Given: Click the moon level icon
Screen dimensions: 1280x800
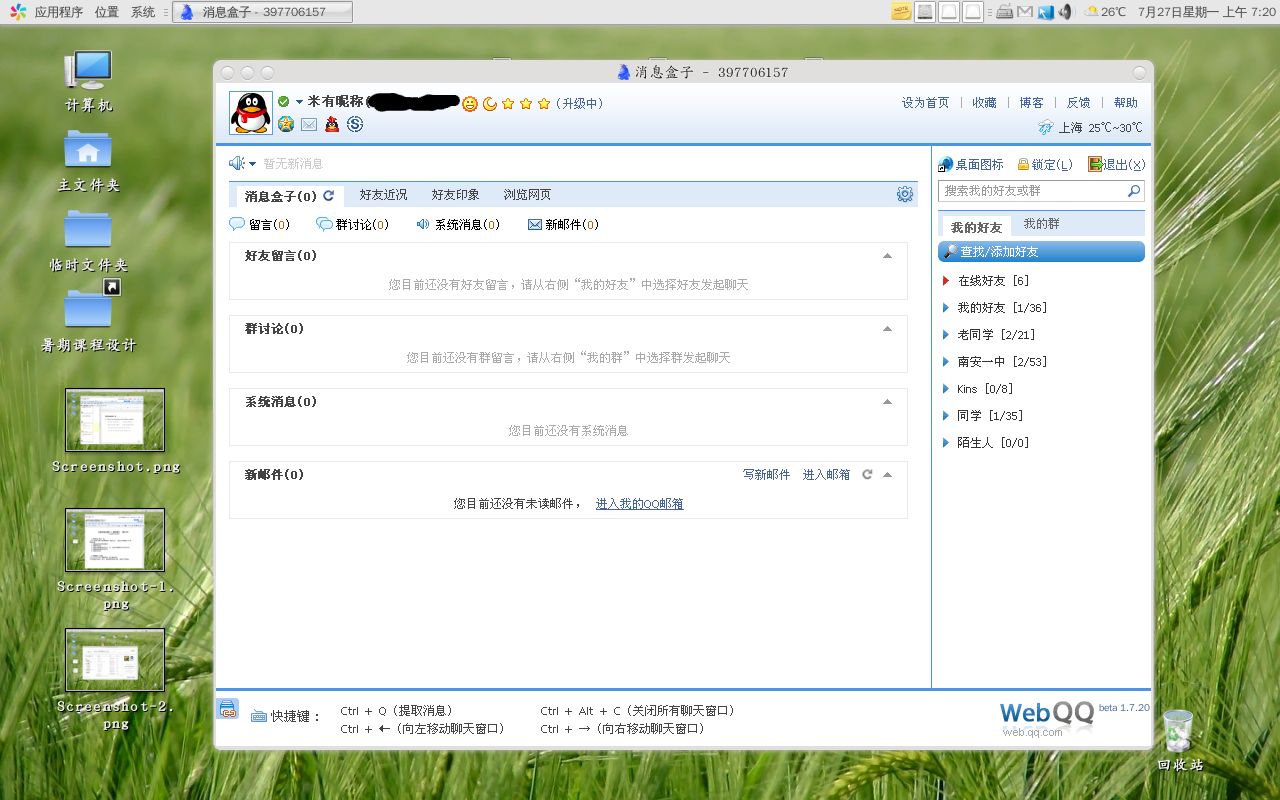Looking at the screenshot, I should 490,103.
